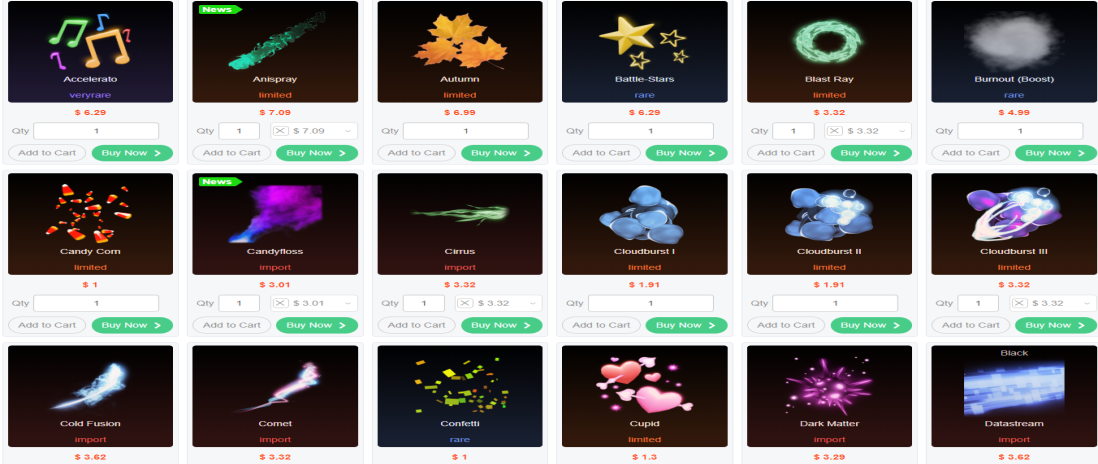The image size is (1098, 464).
Task: Click the platform icon in Cirrus price selector
Action: coord(466,303)
